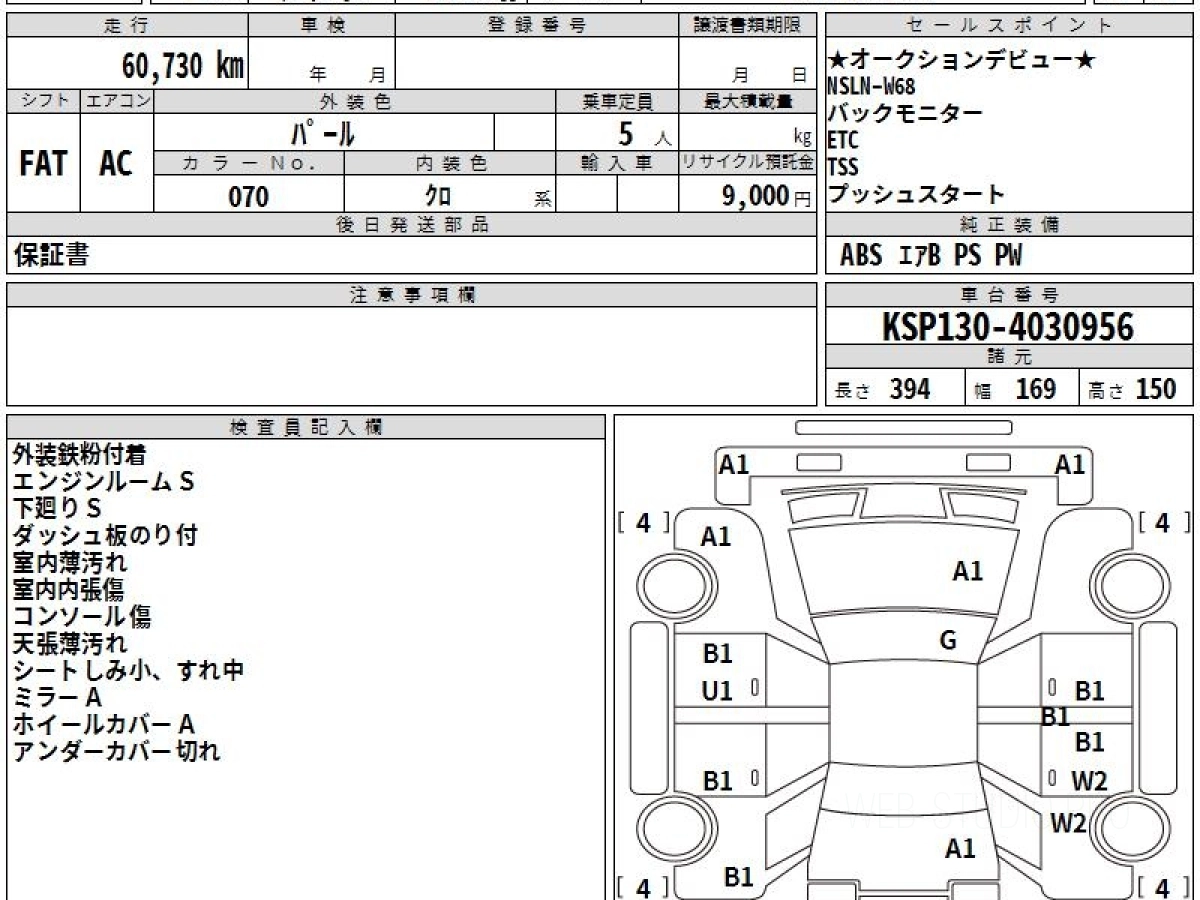Select the セールスポイント header
The image size is (1200, 900).
click(x=1009, y=26)
